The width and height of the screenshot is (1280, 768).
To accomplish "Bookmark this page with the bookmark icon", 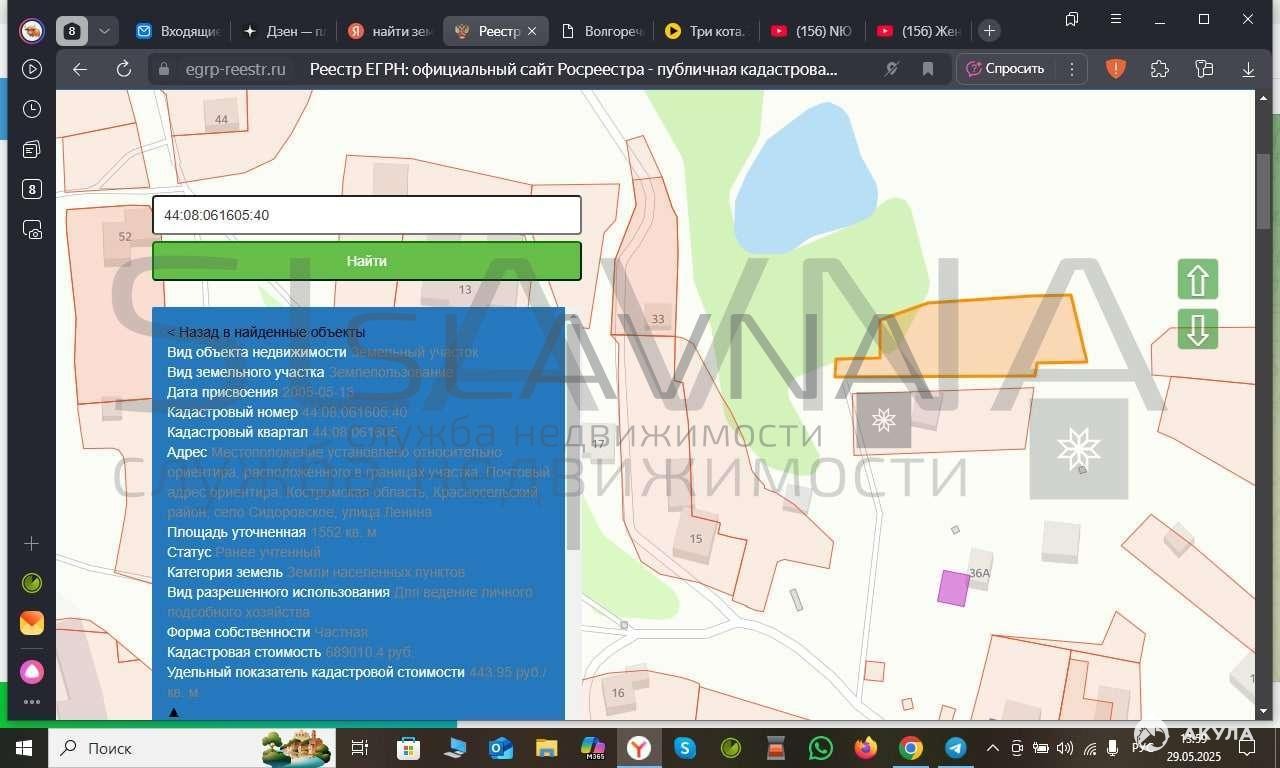I will point(928,69).
